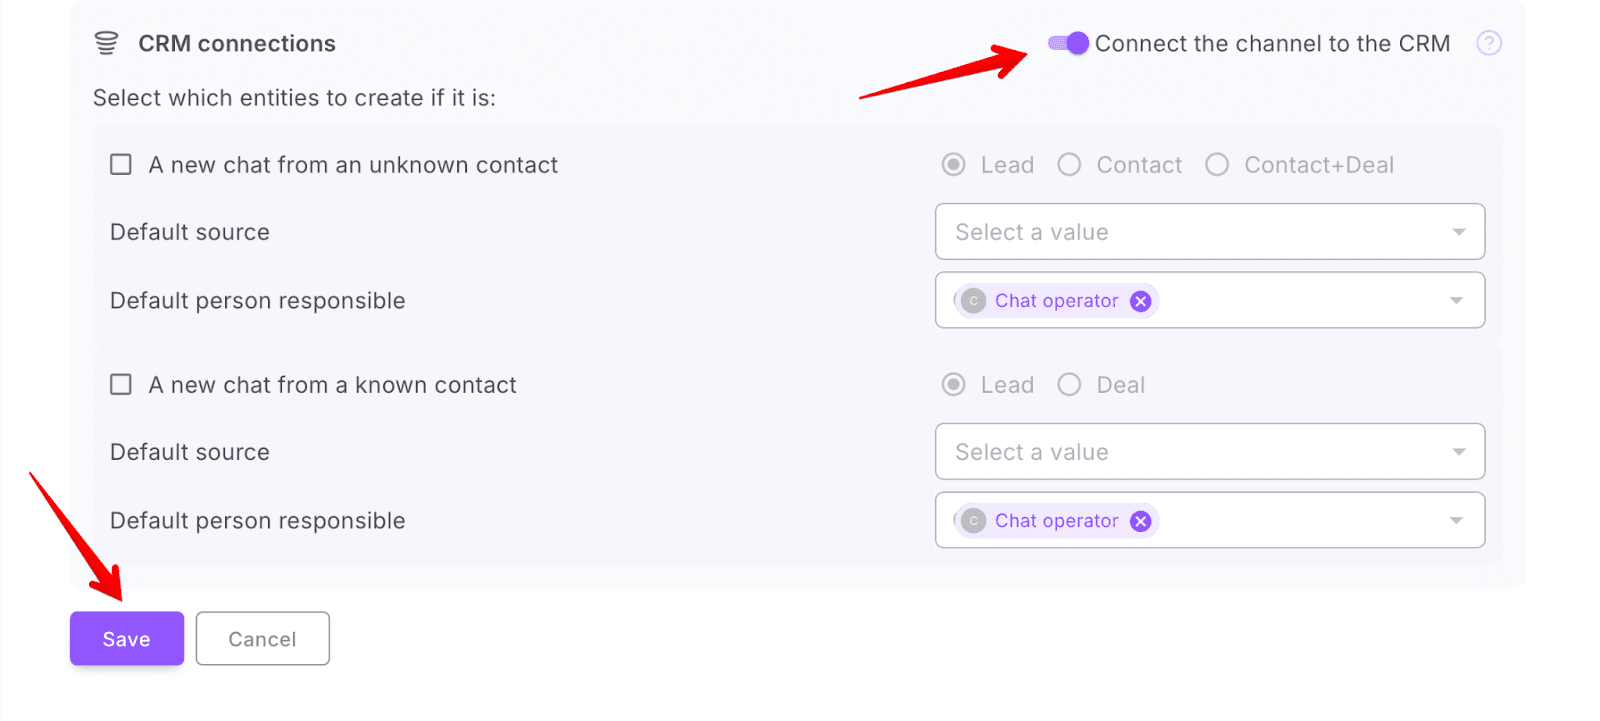This screenshot has height=721, width=1600.
Task: Click the Save button
Action: 127,639
